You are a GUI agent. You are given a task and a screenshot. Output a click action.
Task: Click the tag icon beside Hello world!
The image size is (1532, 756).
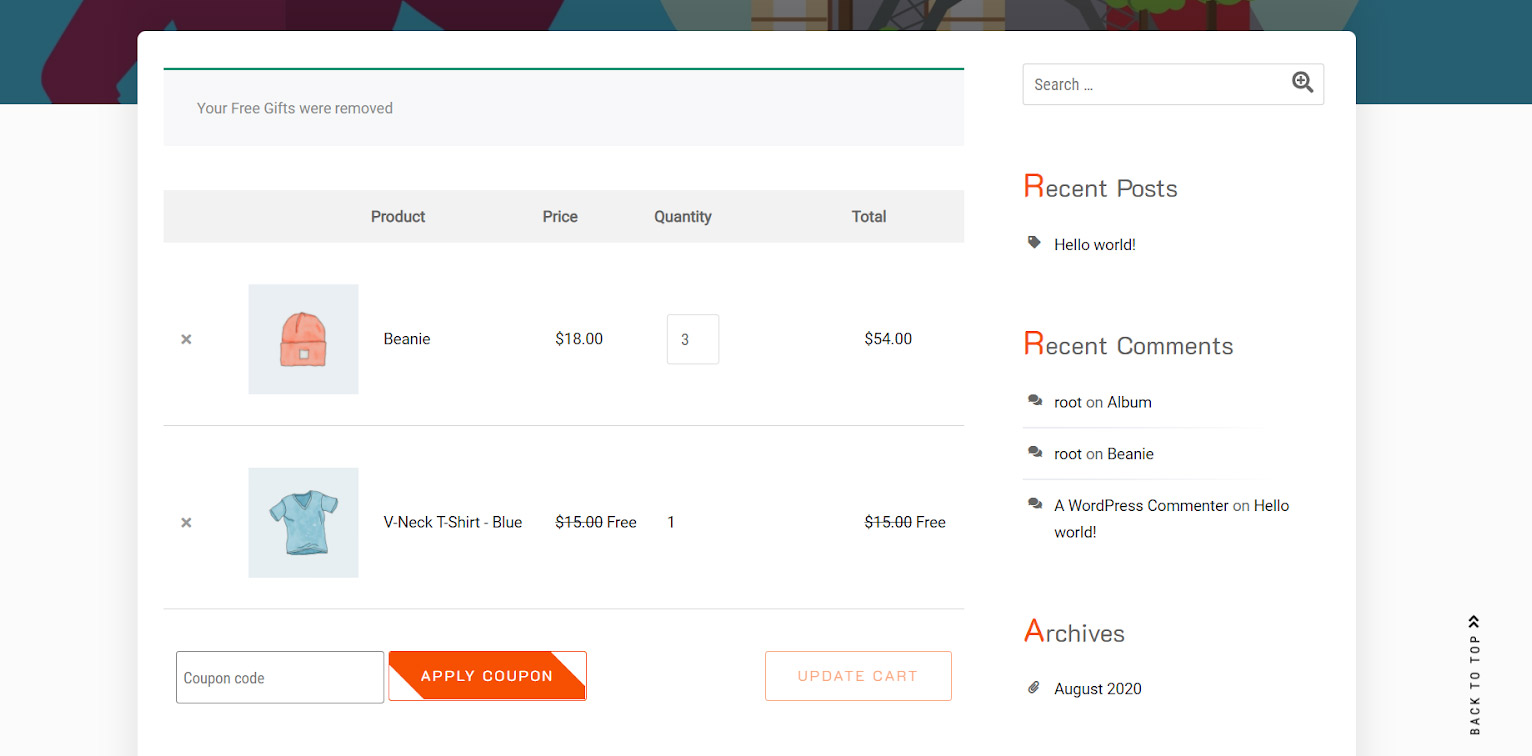coord(1034,243)
